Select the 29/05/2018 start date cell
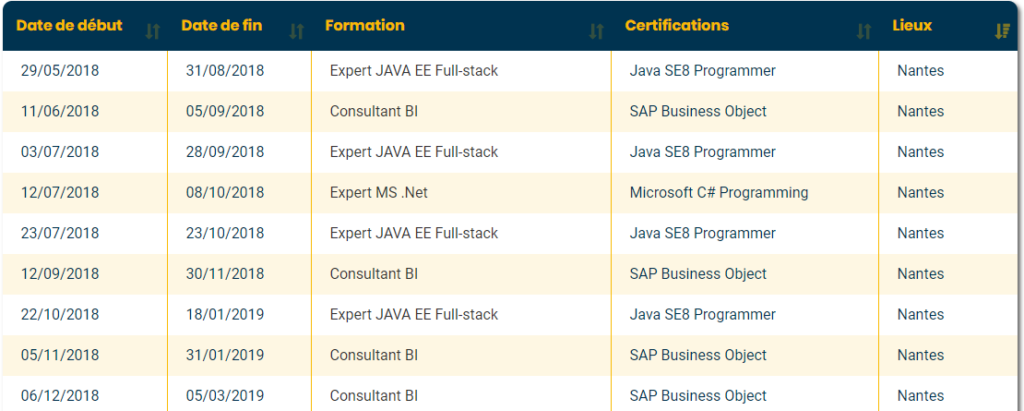1024x411 pixels. pos(60,71)
